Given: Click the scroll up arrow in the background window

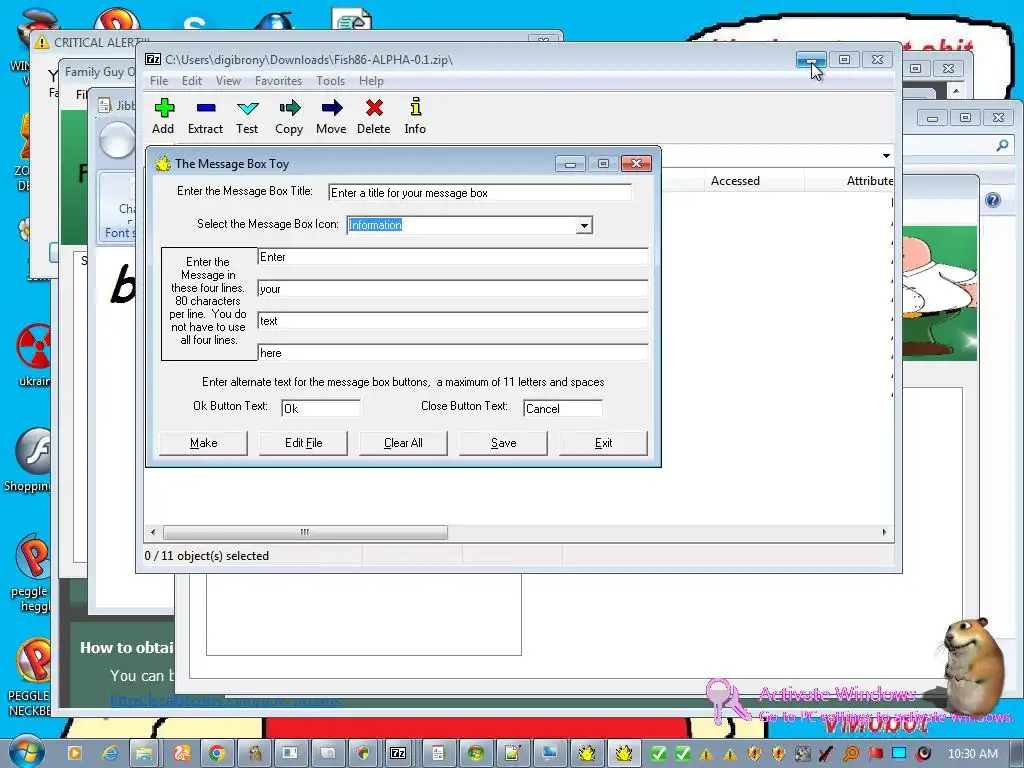Looking at the screenshot, I should pyautogui.click(x=956, y=92).
